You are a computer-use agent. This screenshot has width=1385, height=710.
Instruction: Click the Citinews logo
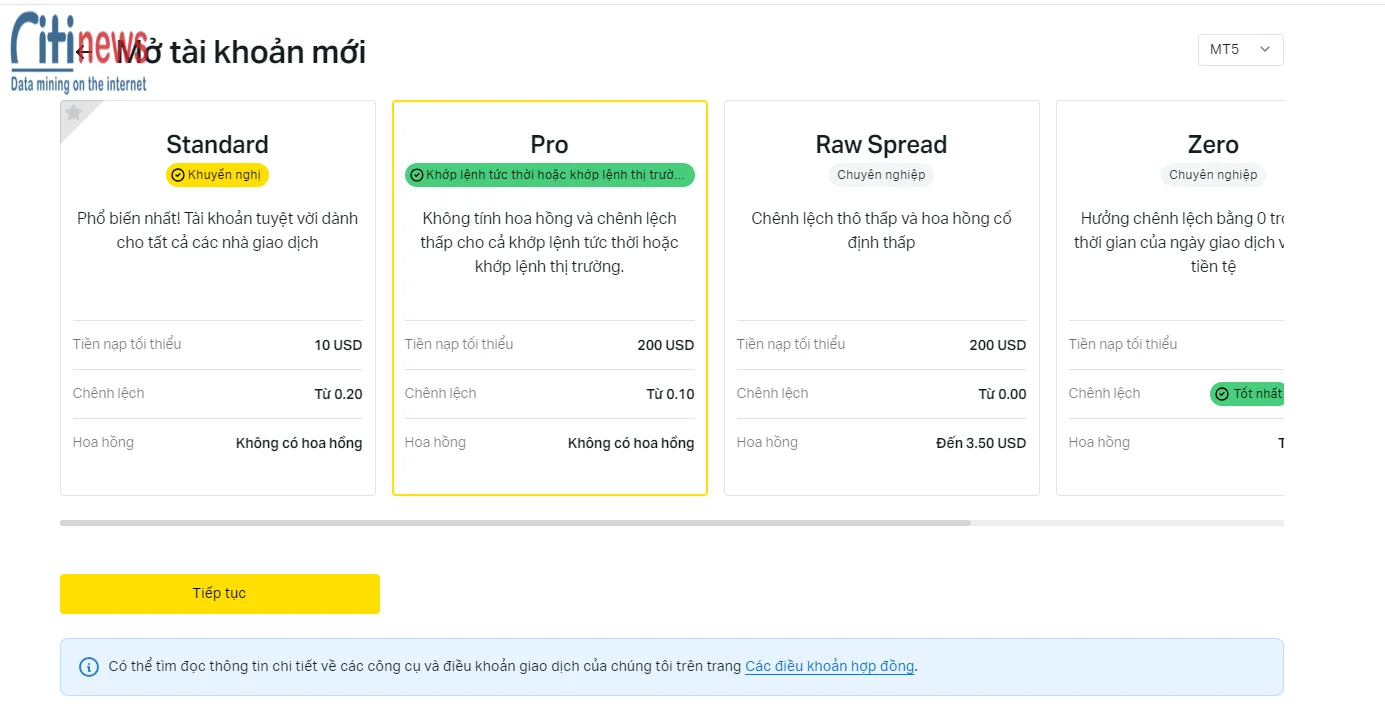80,53
